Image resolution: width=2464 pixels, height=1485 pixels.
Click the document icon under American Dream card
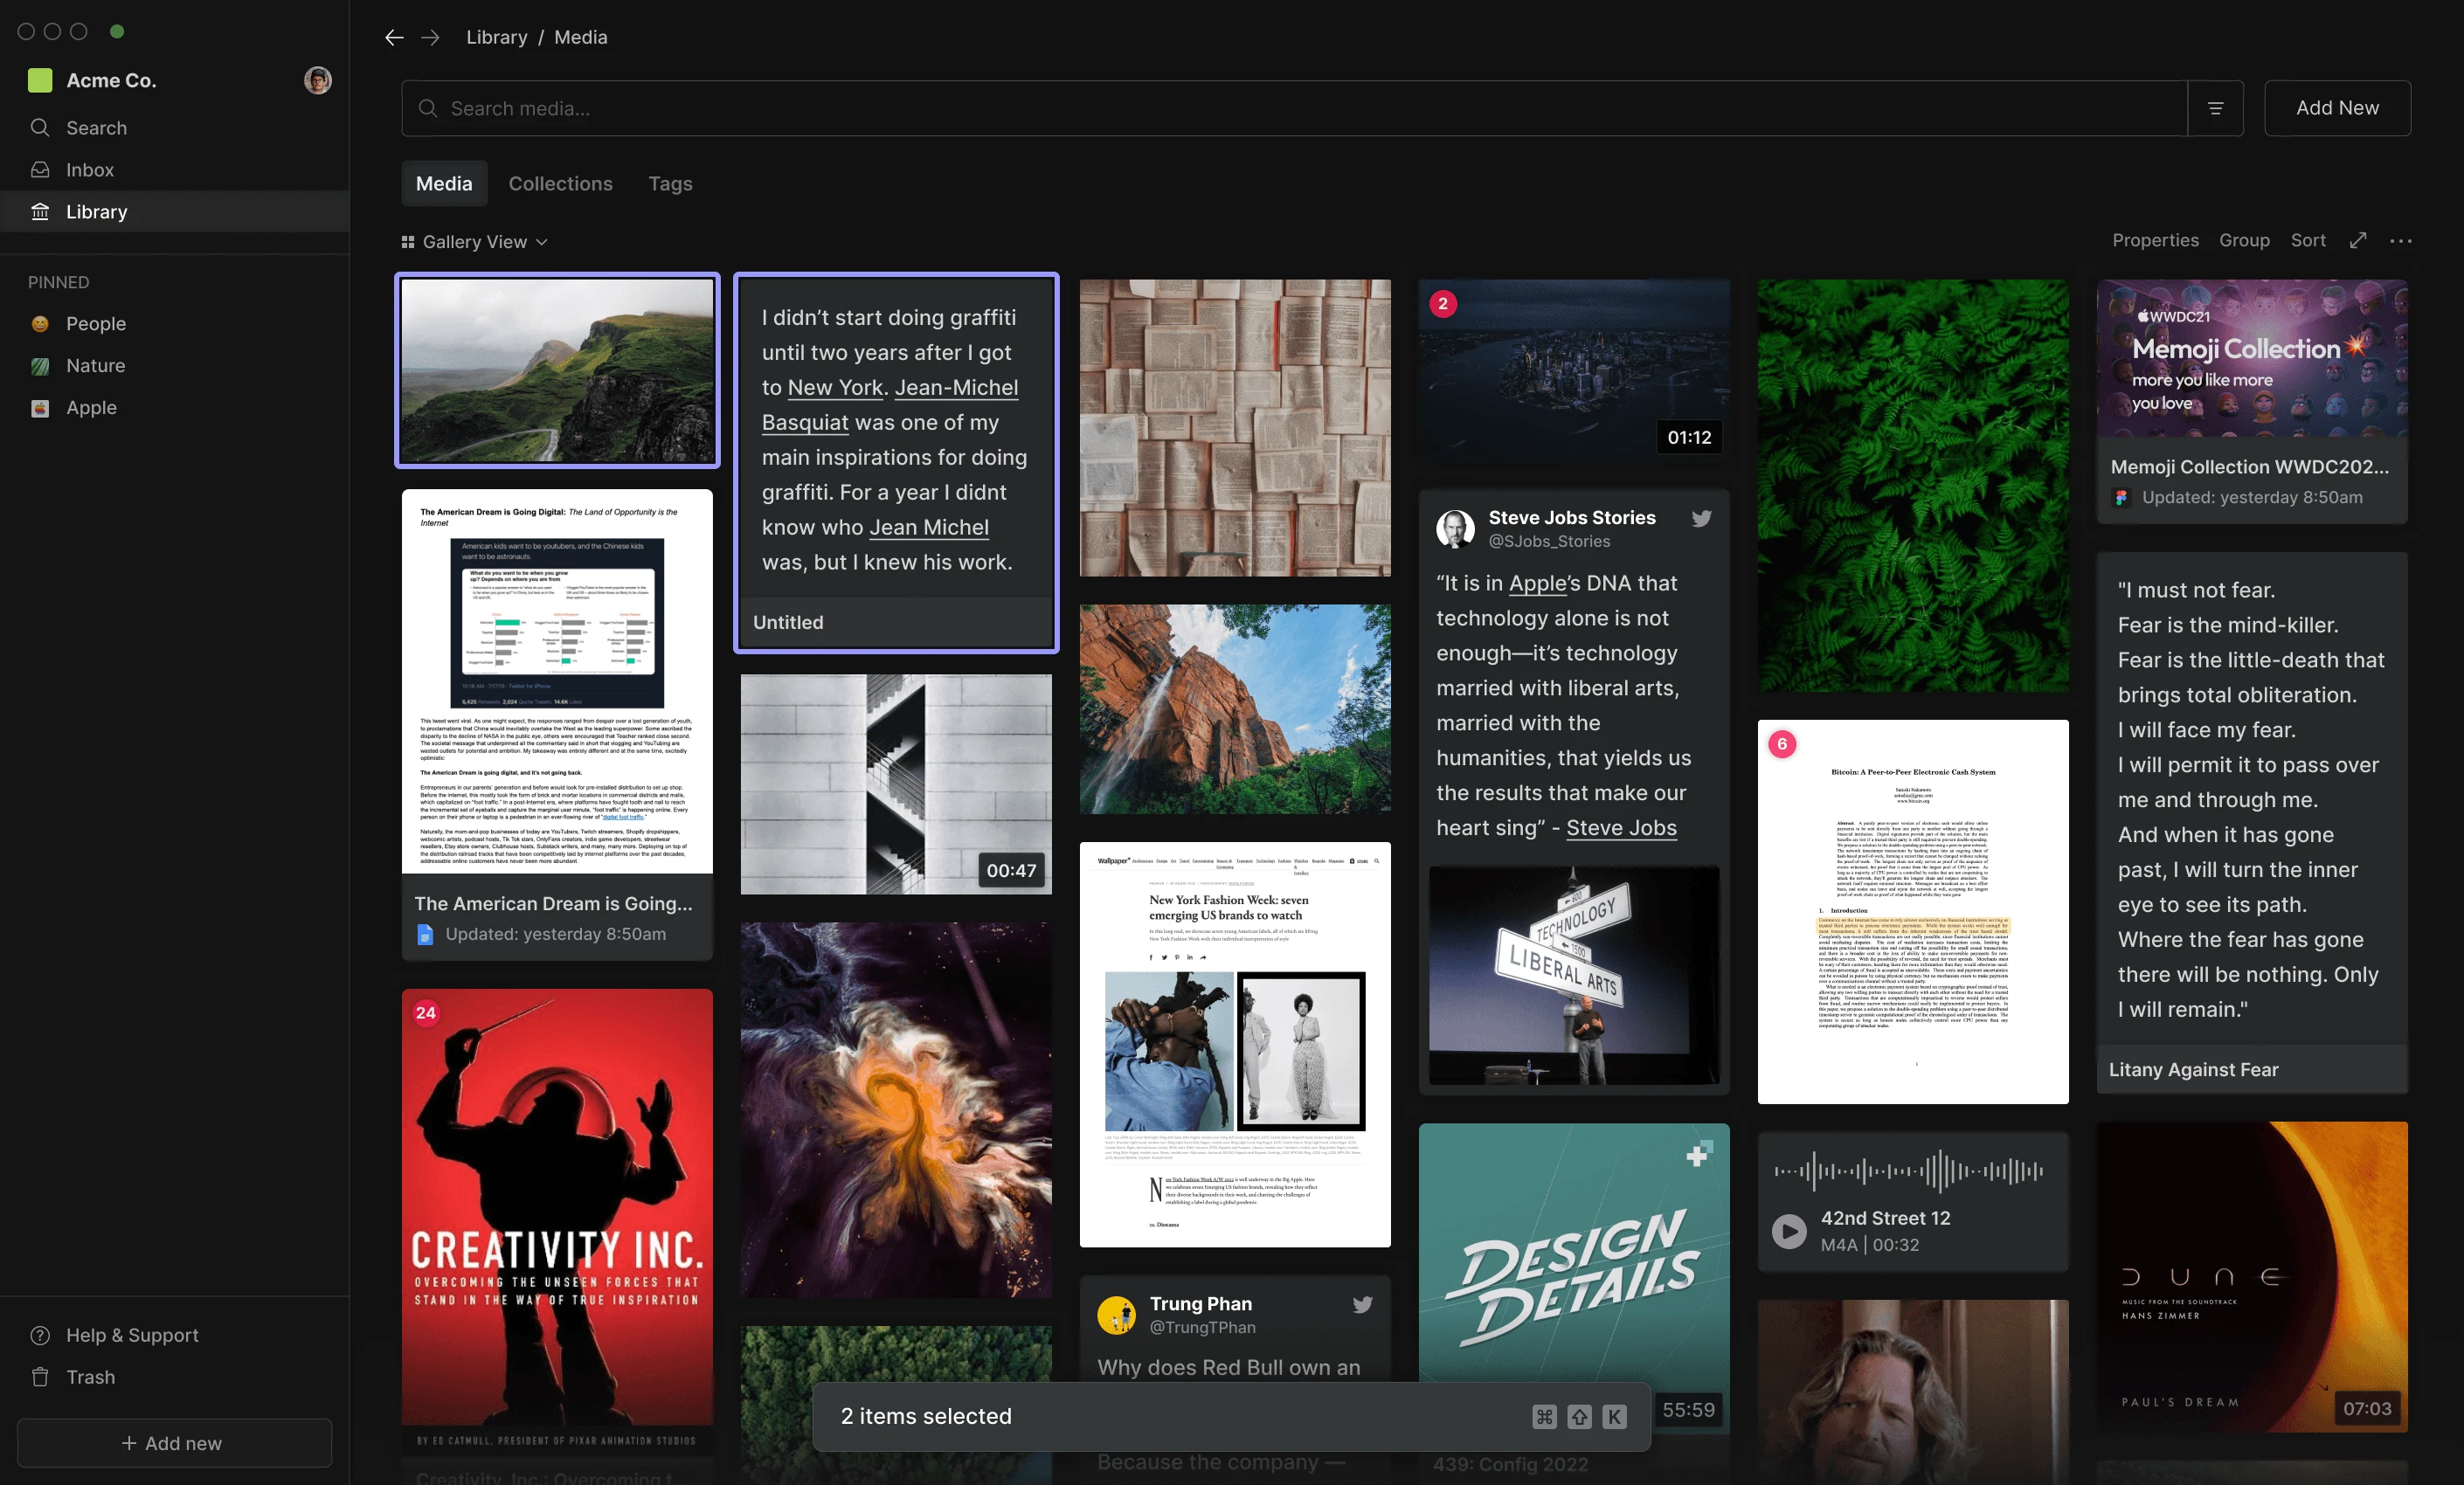425,934
